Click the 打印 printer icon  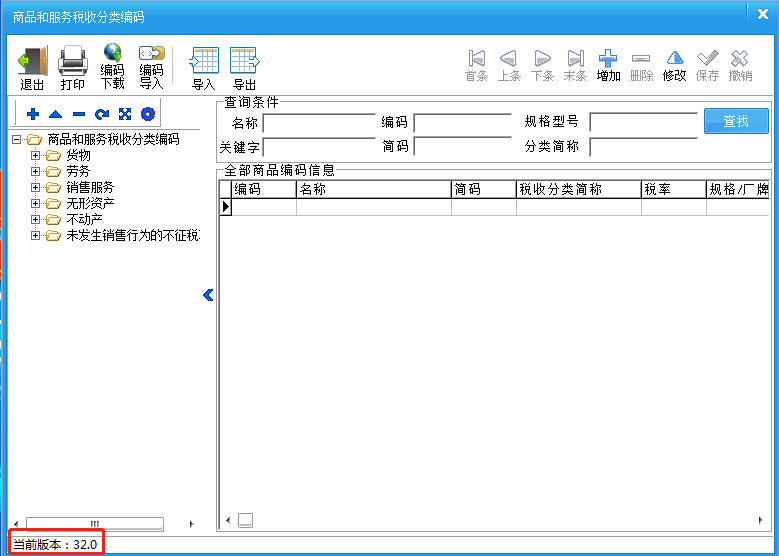tap(73, 61)
